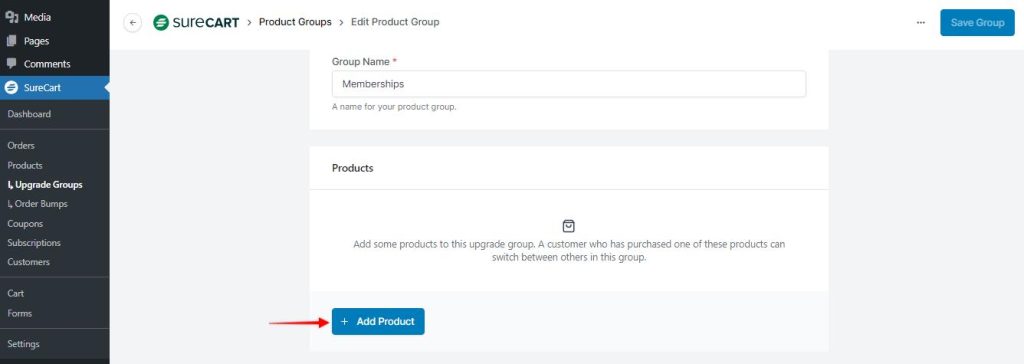Click the SureCart icon in sidebar

[11, 88]
